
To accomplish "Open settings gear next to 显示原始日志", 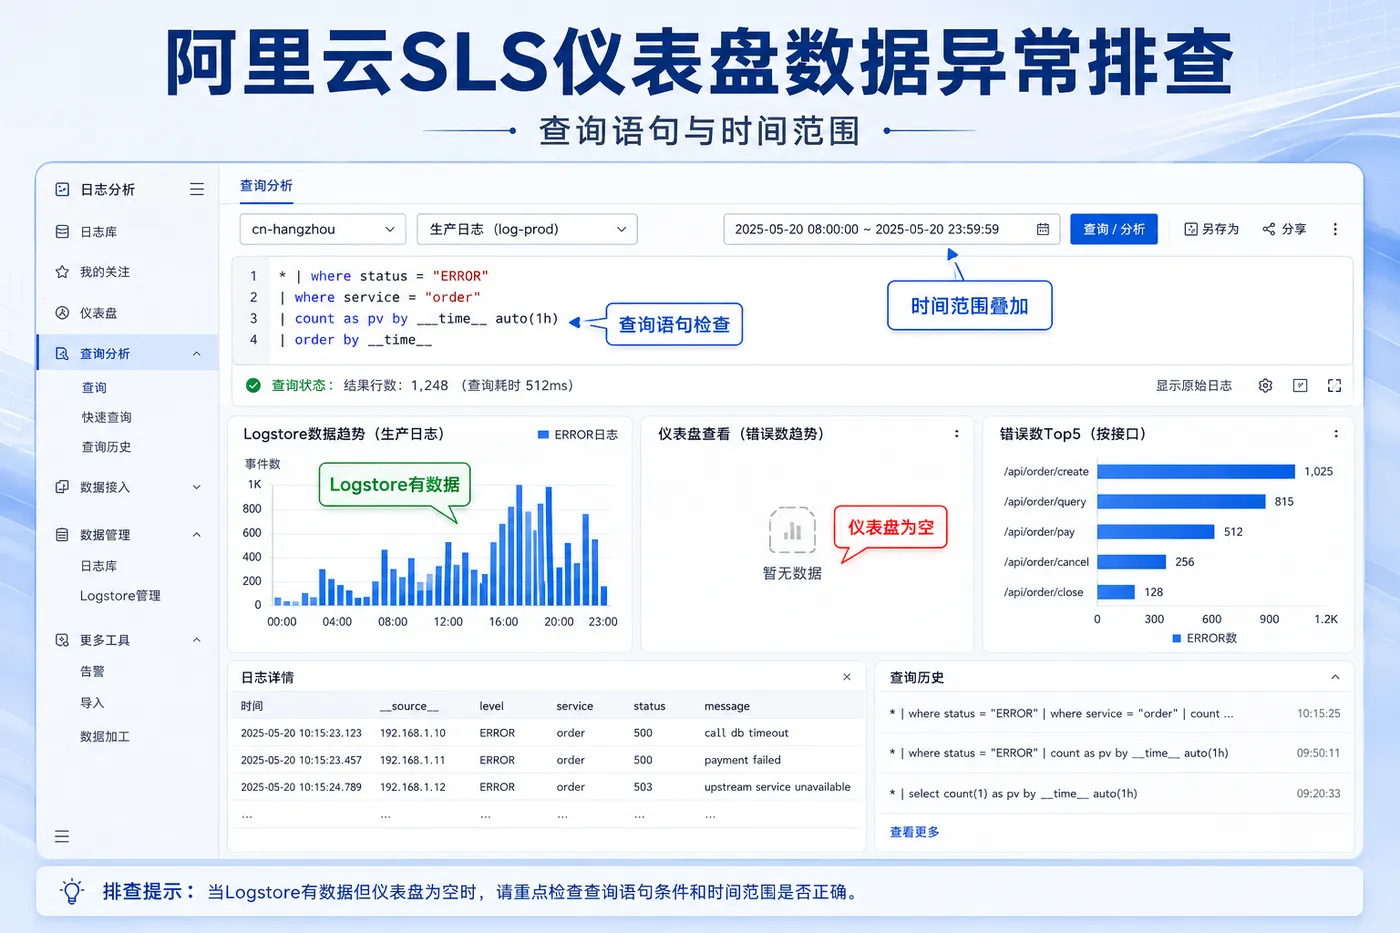I will click(x=1265, y=385).
